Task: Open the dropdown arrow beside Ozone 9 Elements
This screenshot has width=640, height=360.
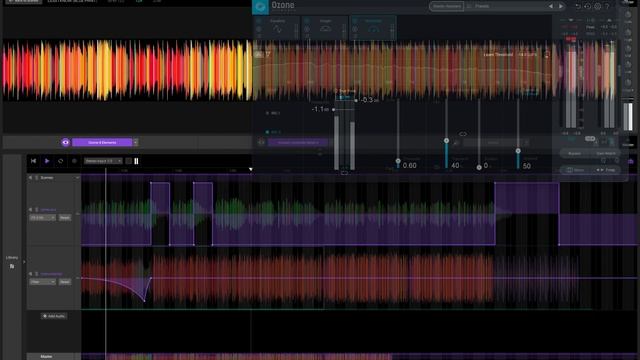Action: click(x=136, y=142)
